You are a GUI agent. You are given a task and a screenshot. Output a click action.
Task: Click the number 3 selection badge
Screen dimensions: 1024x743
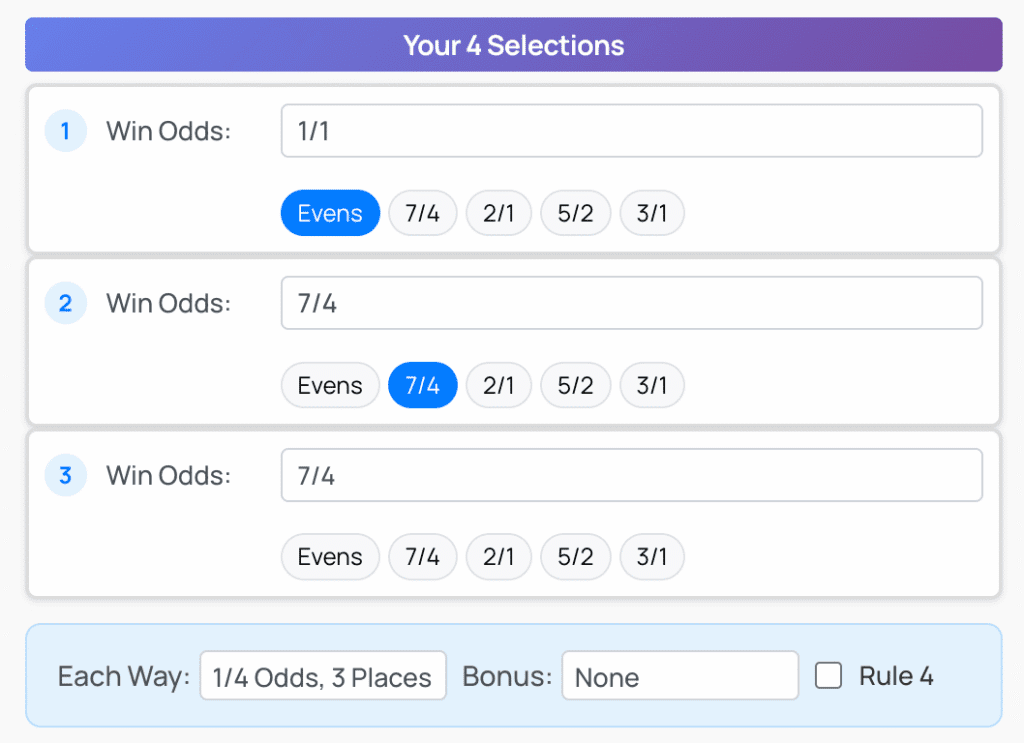coord(66,475)
